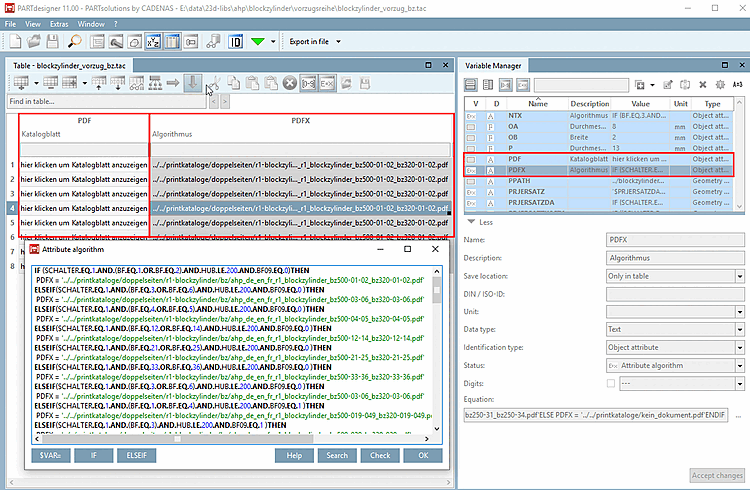
Task: Toggle the table view icon in main toolbar
Action: 172,42
